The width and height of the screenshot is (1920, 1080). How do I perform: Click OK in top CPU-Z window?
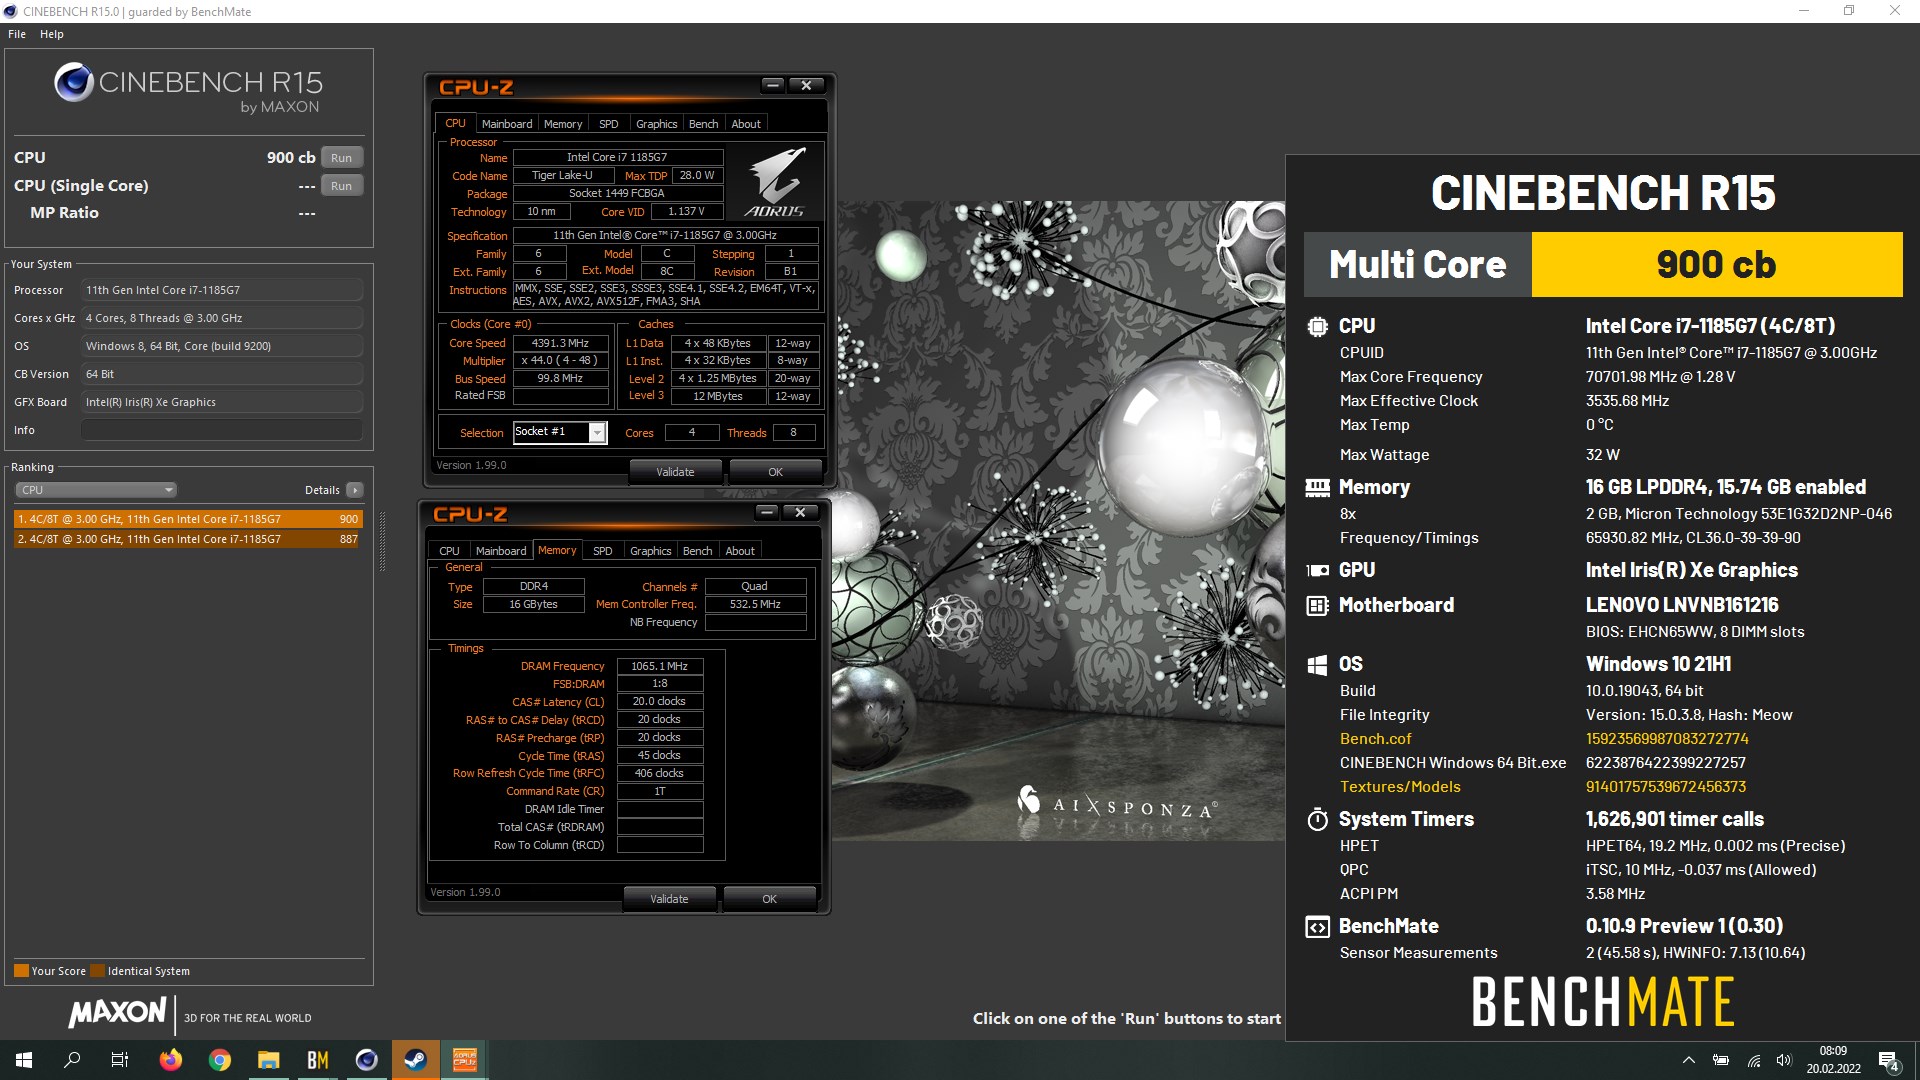pos(775,472)
